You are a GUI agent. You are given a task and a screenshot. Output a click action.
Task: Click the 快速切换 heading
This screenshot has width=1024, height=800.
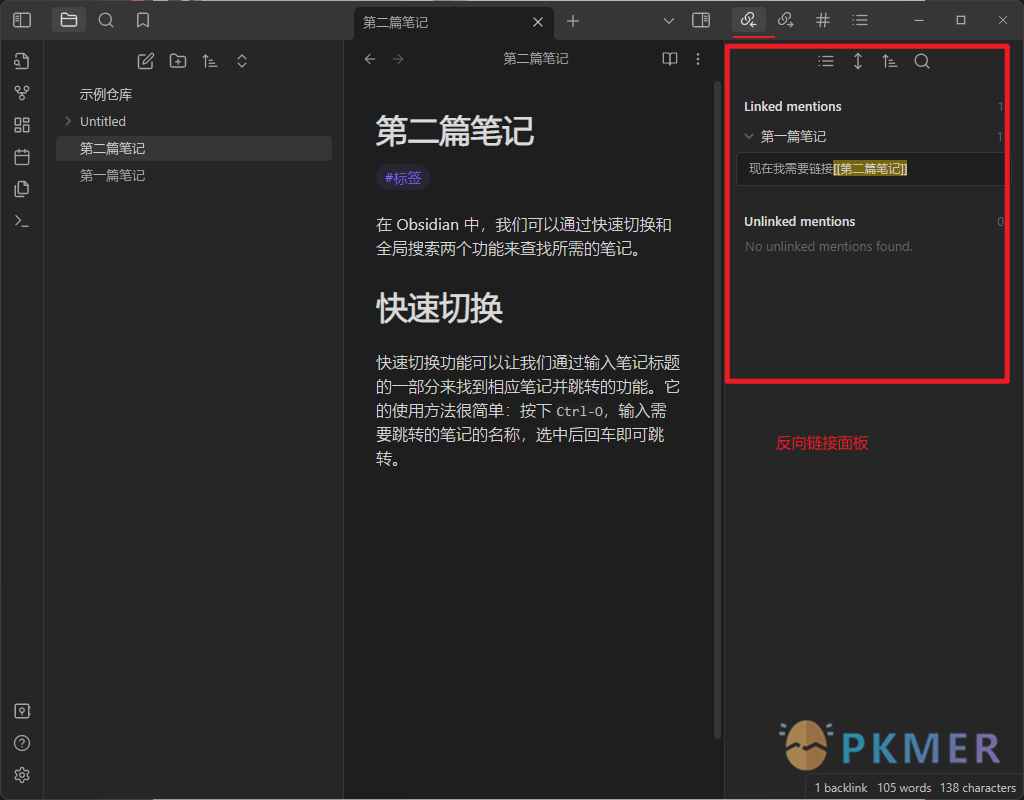pyautogui.click(x=440, y=308)
